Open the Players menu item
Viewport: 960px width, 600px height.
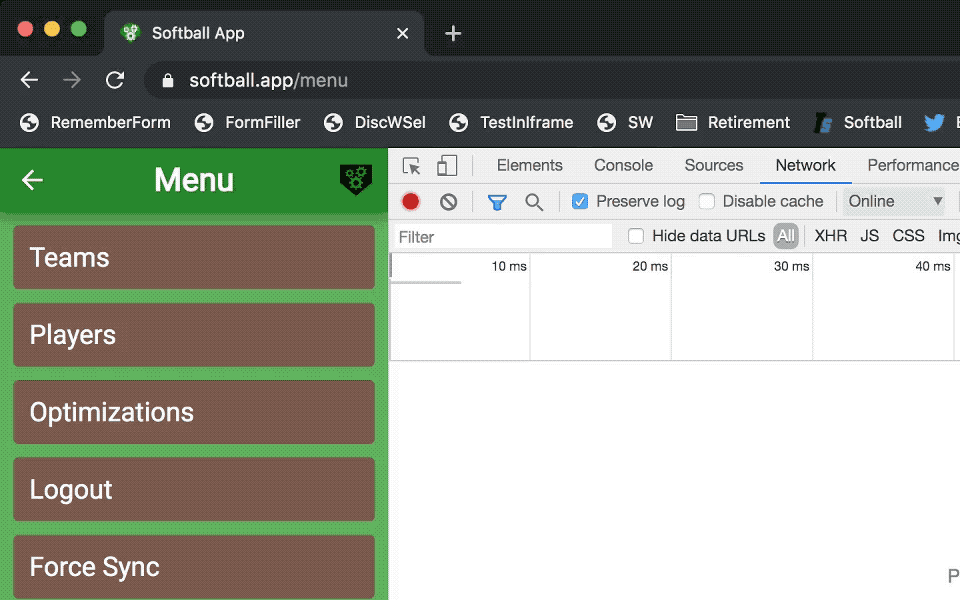click(194, 335)
